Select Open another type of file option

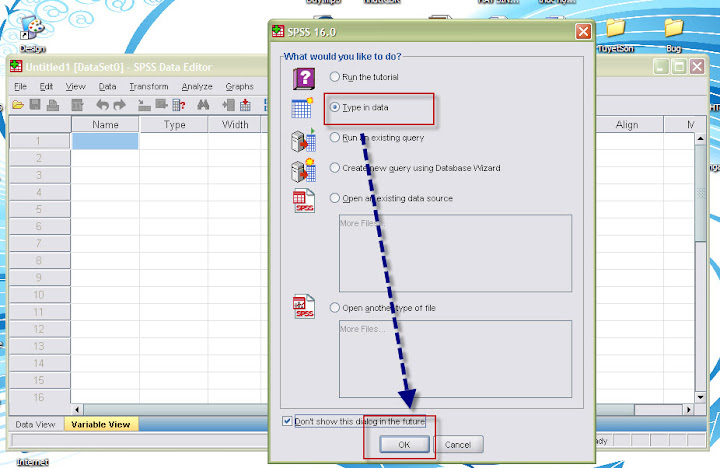coord(335,308)
